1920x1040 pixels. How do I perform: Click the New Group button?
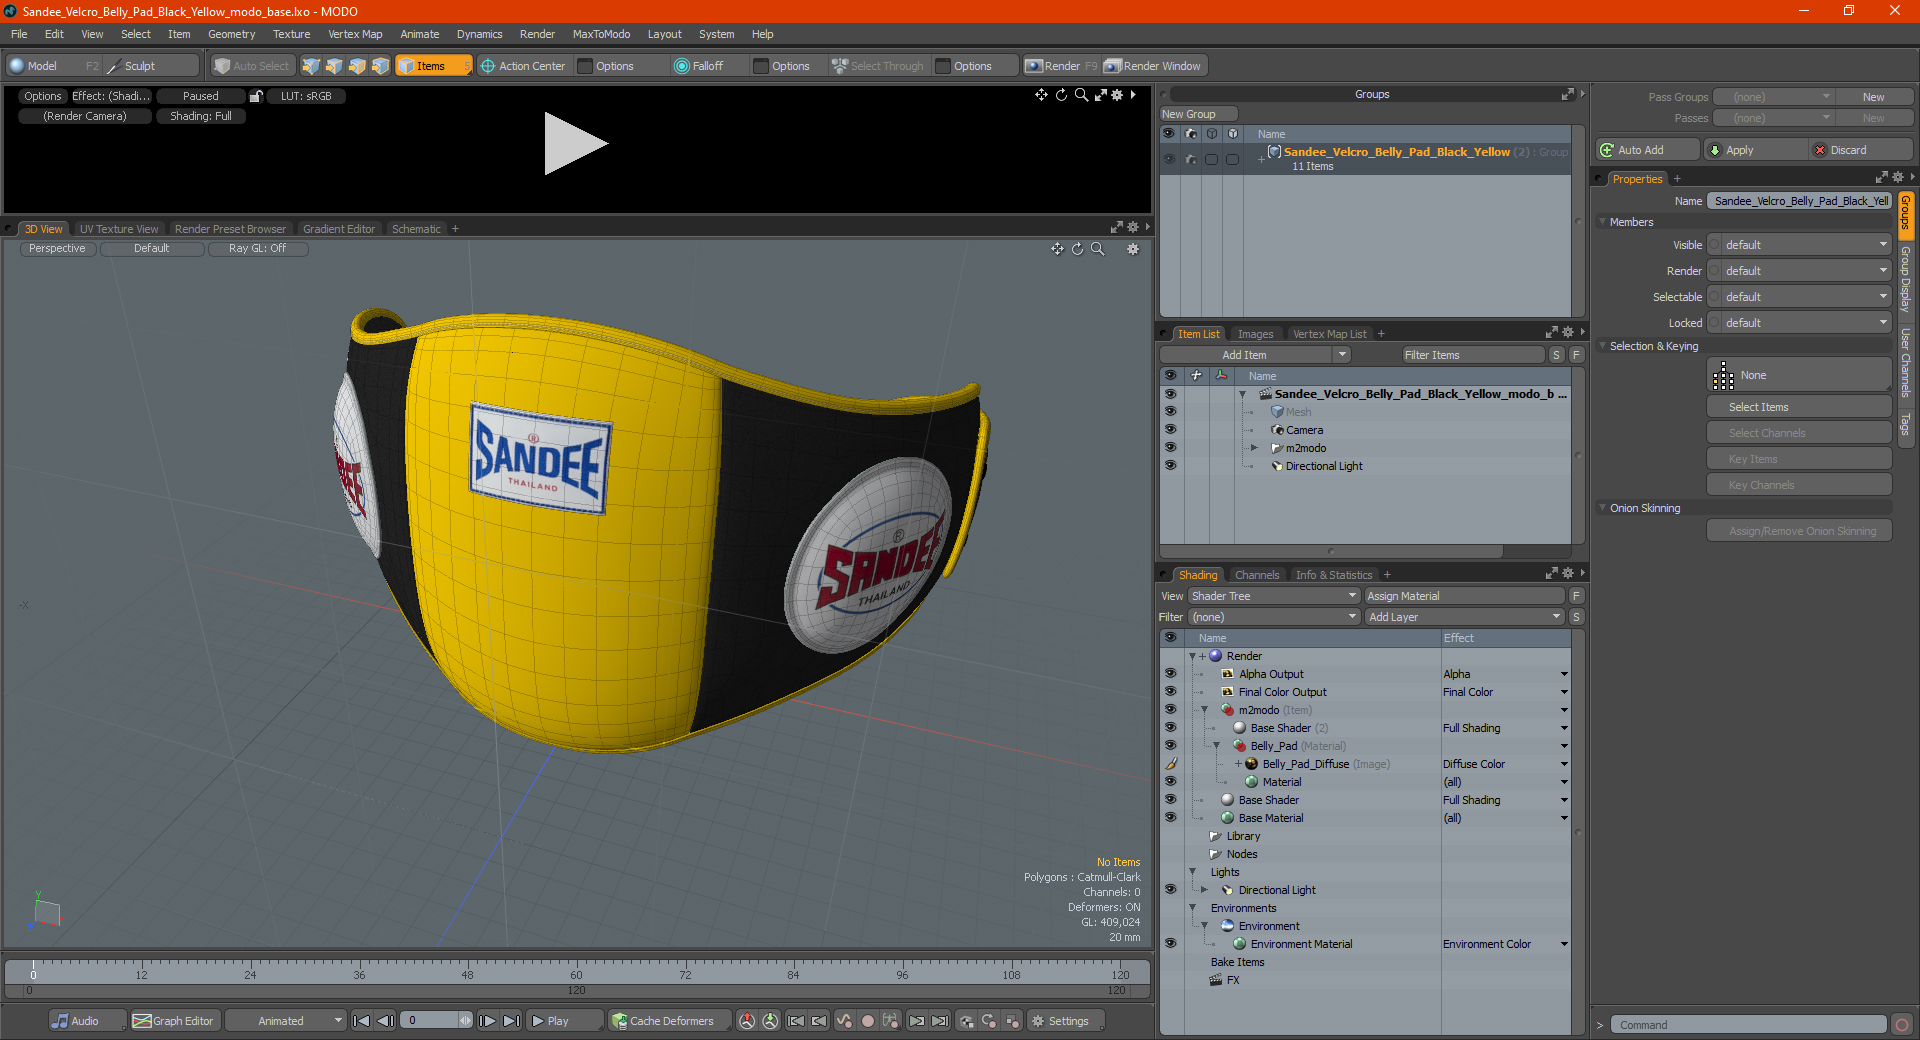[1197, 114]
